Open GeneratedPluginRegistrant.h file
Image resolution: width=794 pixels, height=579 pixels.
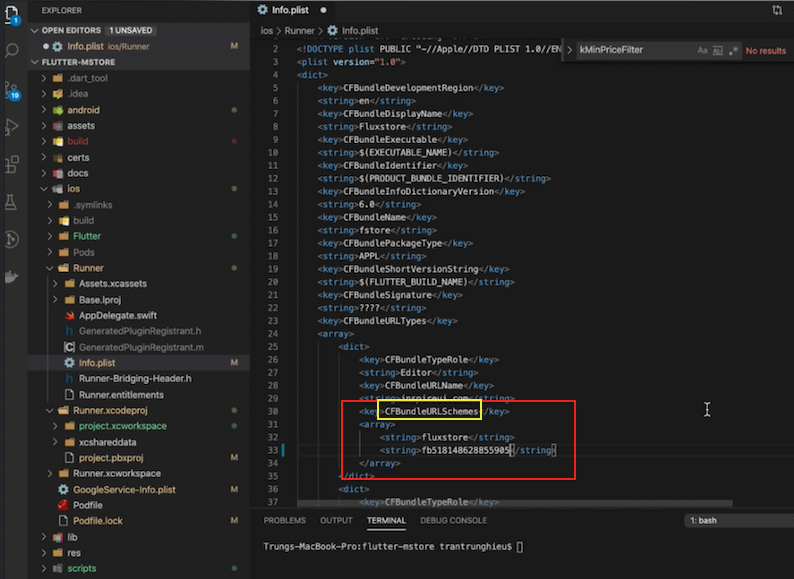[x=140, y=331]
